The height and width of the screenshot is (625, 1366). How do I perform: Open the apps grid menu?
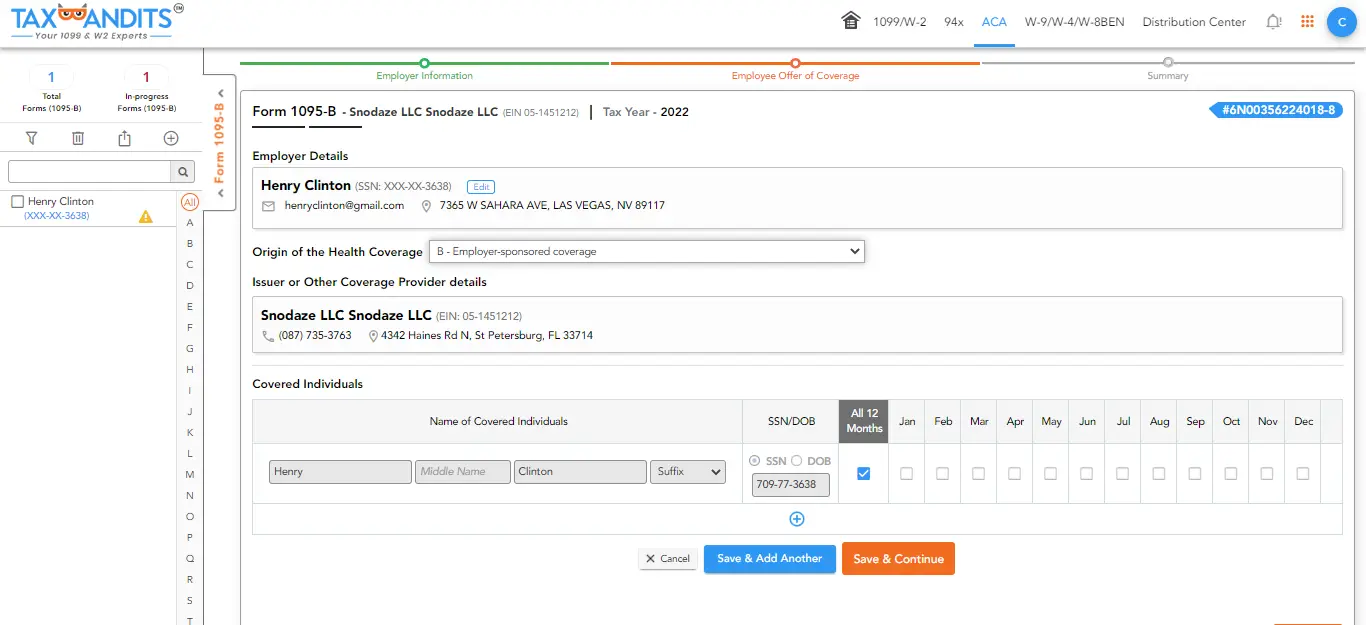point(1307,21)
